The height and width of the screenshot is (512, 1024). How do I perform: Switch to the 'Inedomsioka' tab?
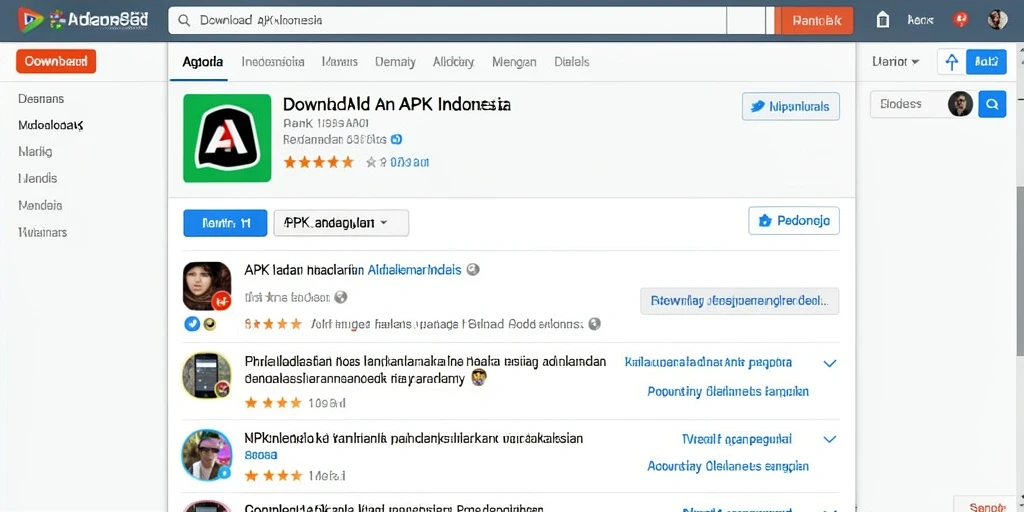coord(273,62)
